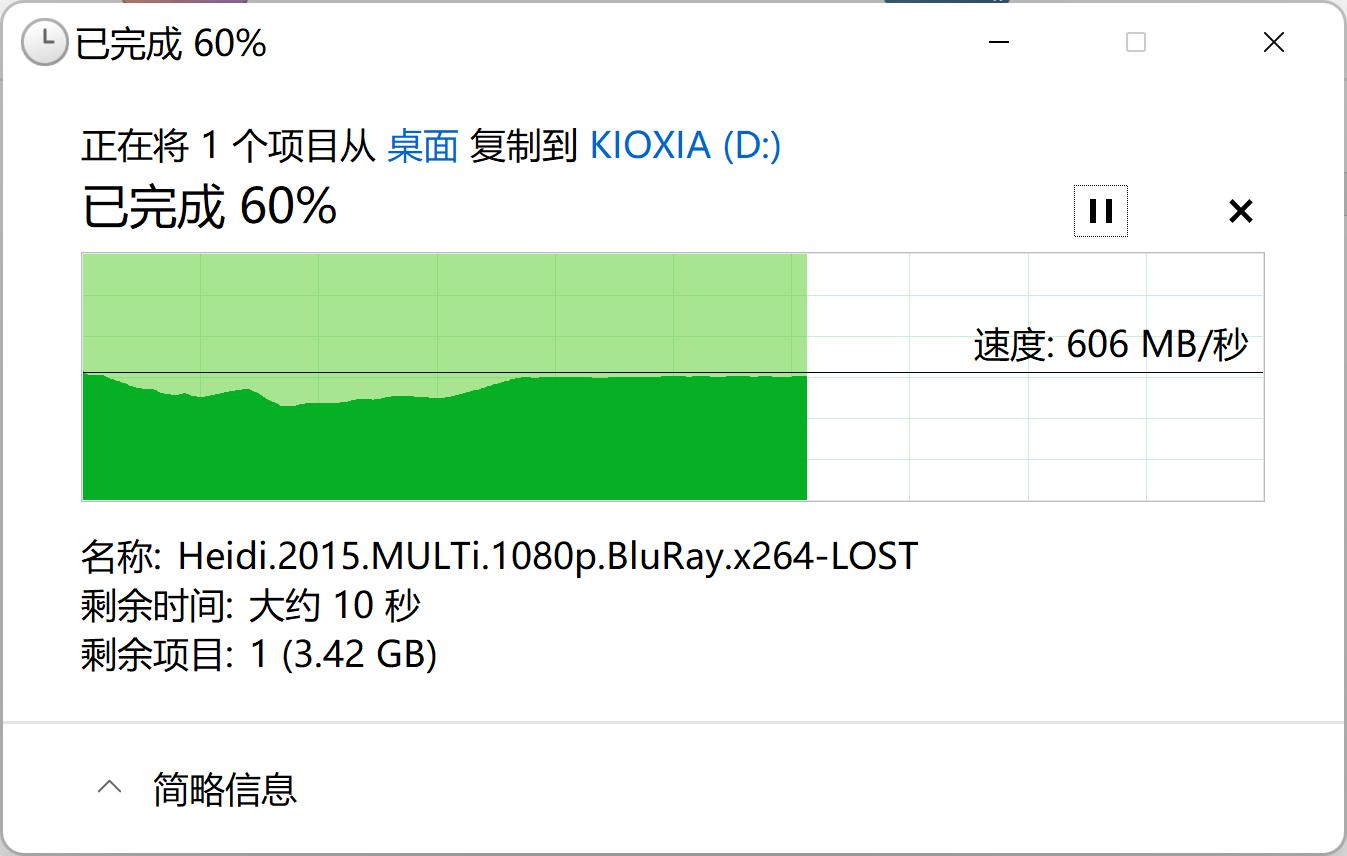Click the 剩余项目 1 (3.42 GB) line

(x=258, y=655)
